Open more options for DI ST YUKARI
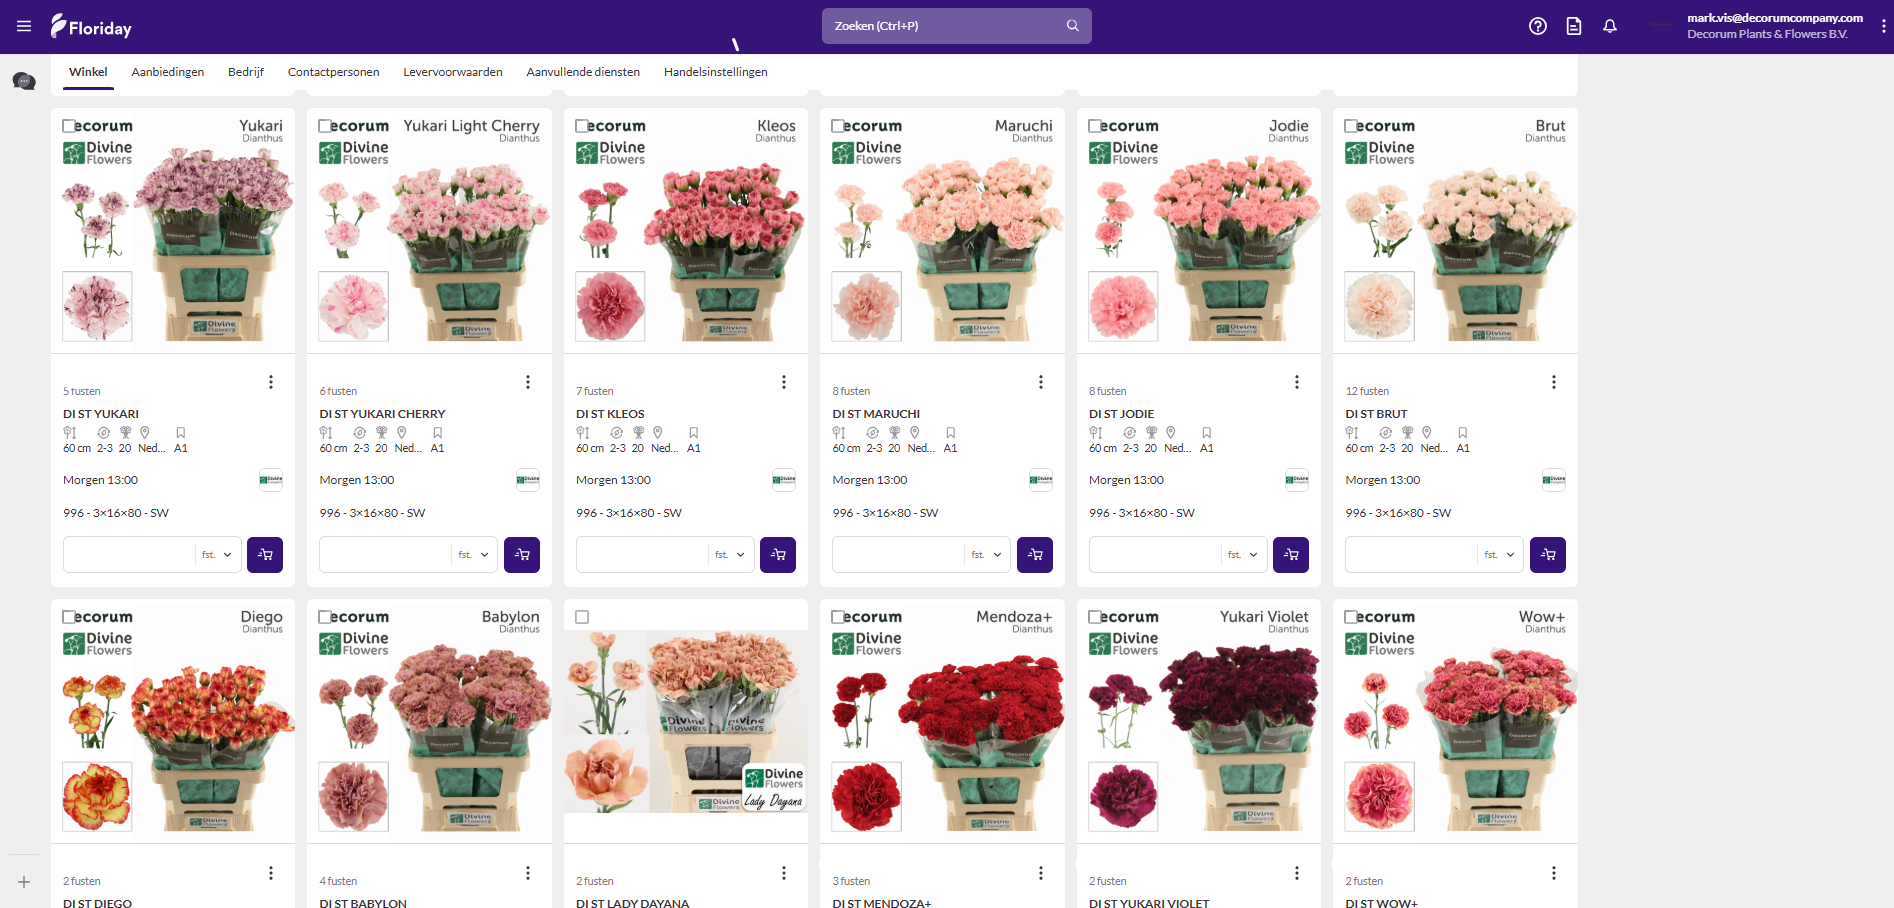 point(271,382)
